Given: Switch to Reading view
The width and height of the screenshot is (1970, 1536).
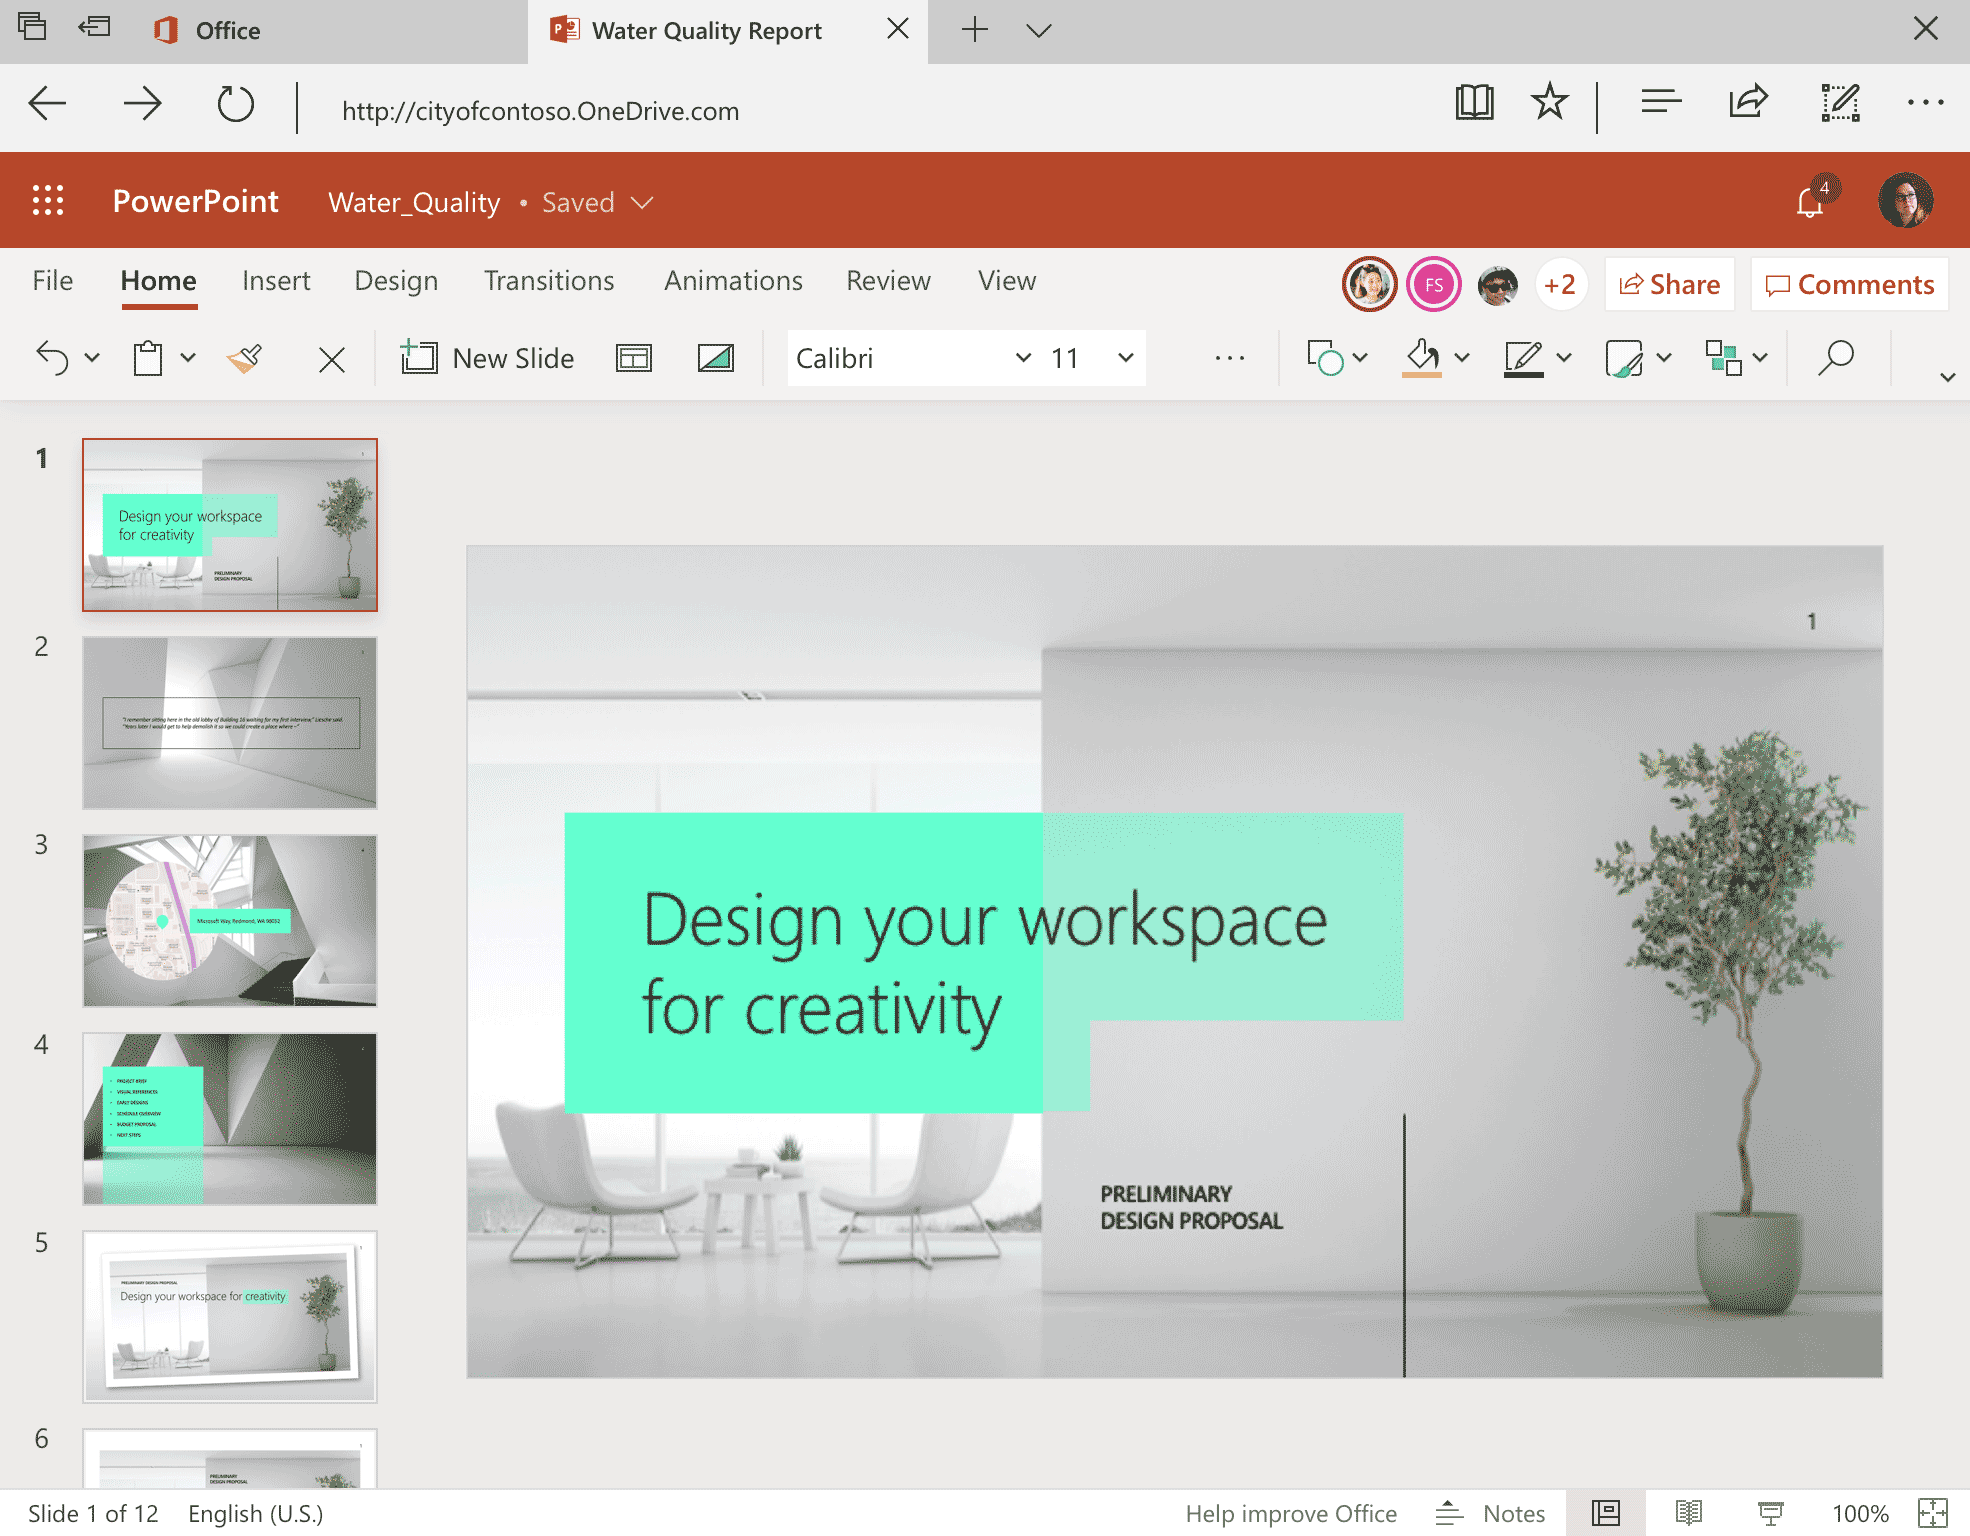Looking at the screenshot, I should [x=1689, y=1514].
